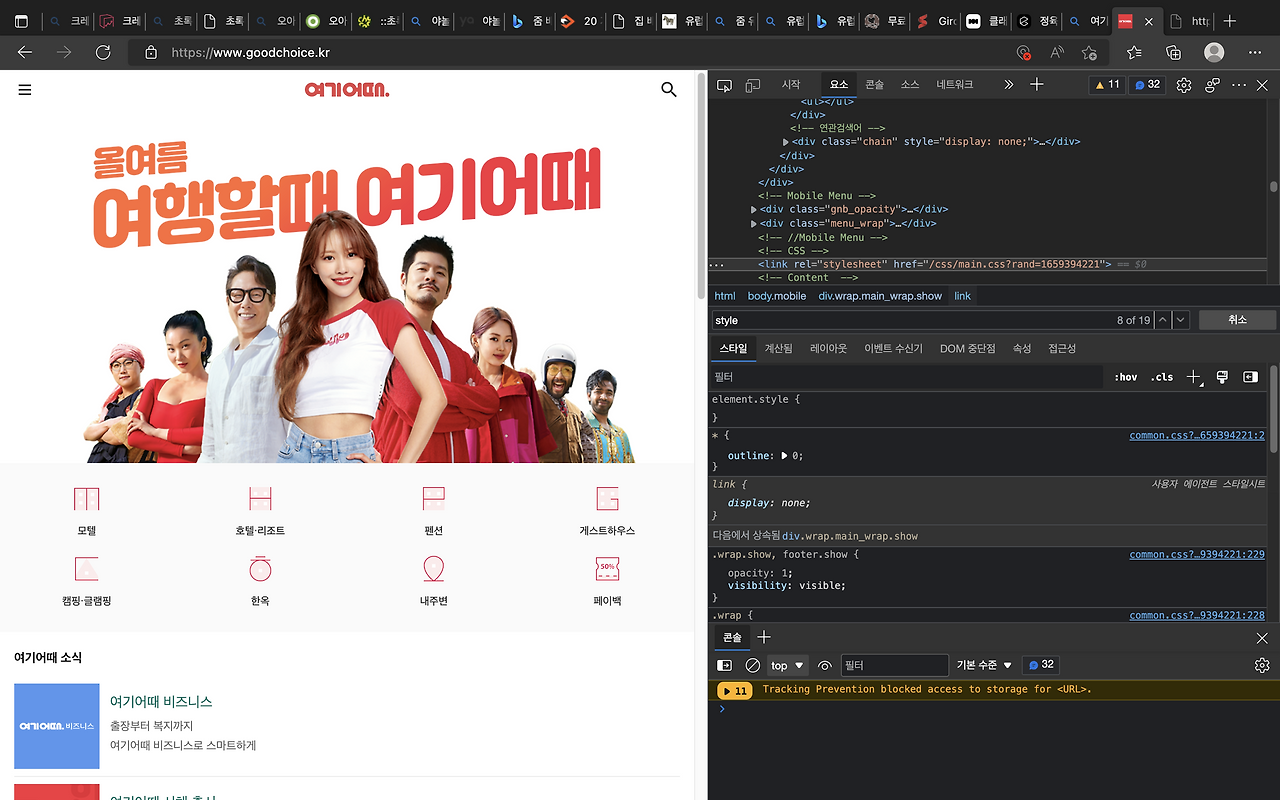The height and width of the screenshot is (800, 1280).
Task: Switch to the 소스 tab
Action: [908, 84]
